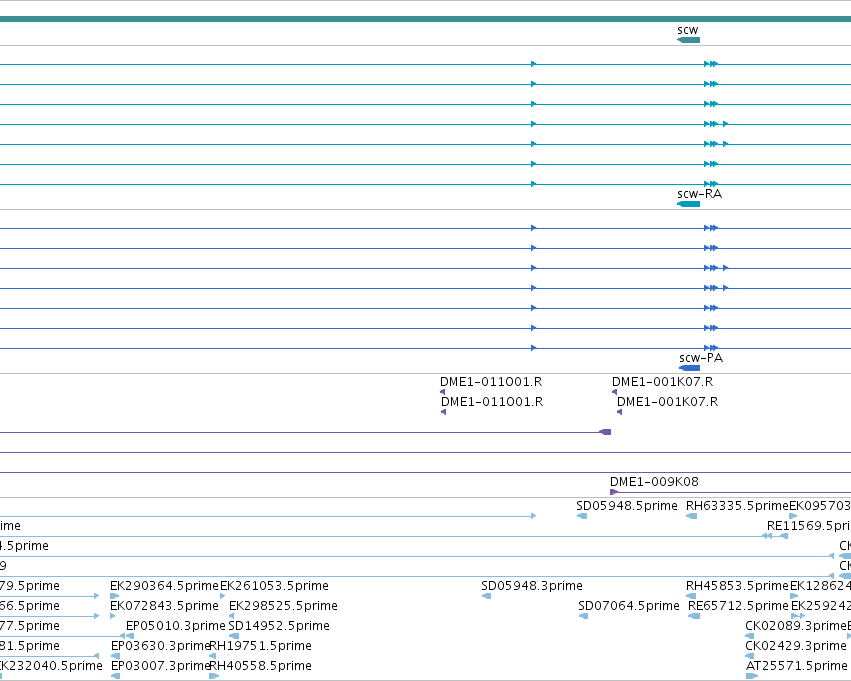Select the EK298525.5prime EST label
851x681 pixels.
point(283,606)
